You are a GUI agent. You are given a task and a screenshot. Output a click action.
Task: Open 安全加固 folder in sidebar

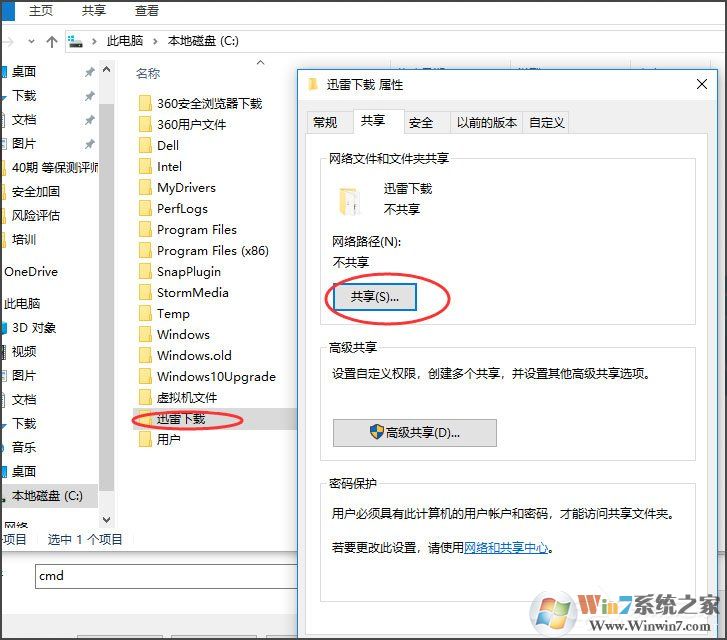(x=36, y=192)
